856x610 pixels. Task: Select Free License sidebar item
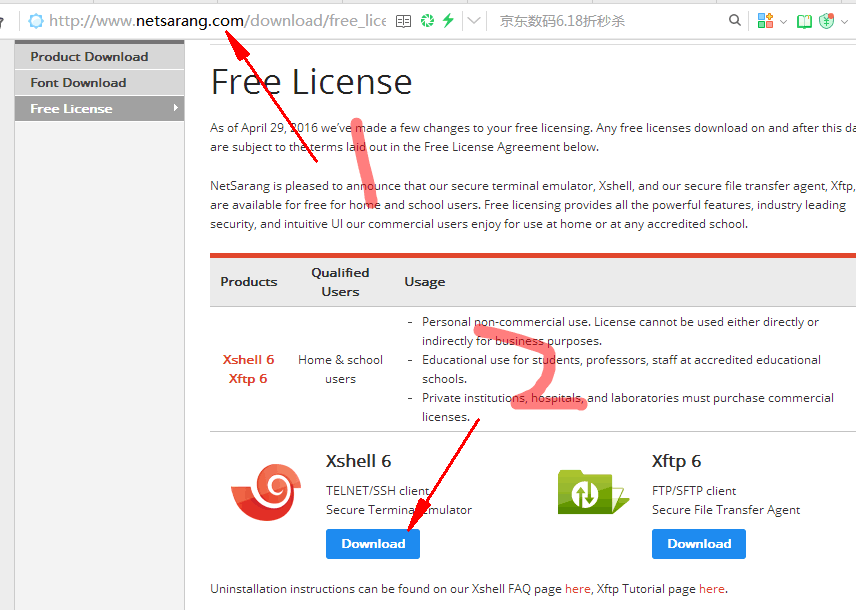click(x=99, y=109)
